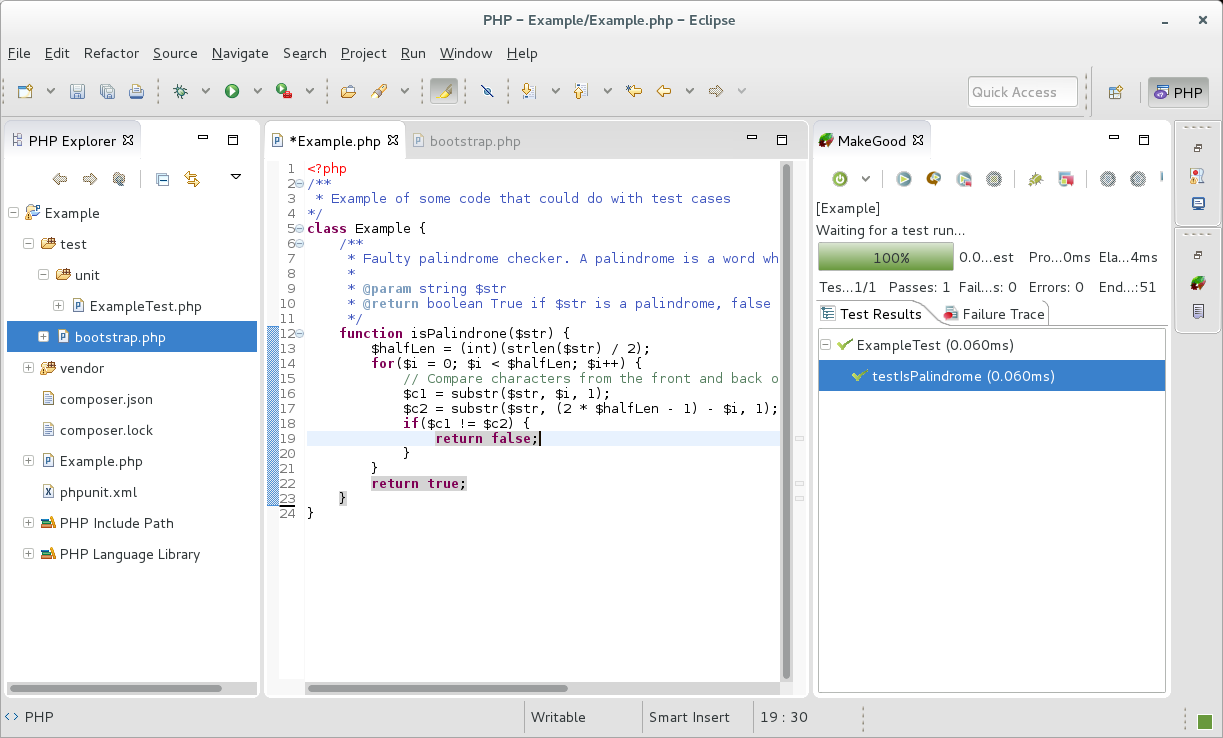
Task: Open the Refactor menu
Action: point(111,53)
